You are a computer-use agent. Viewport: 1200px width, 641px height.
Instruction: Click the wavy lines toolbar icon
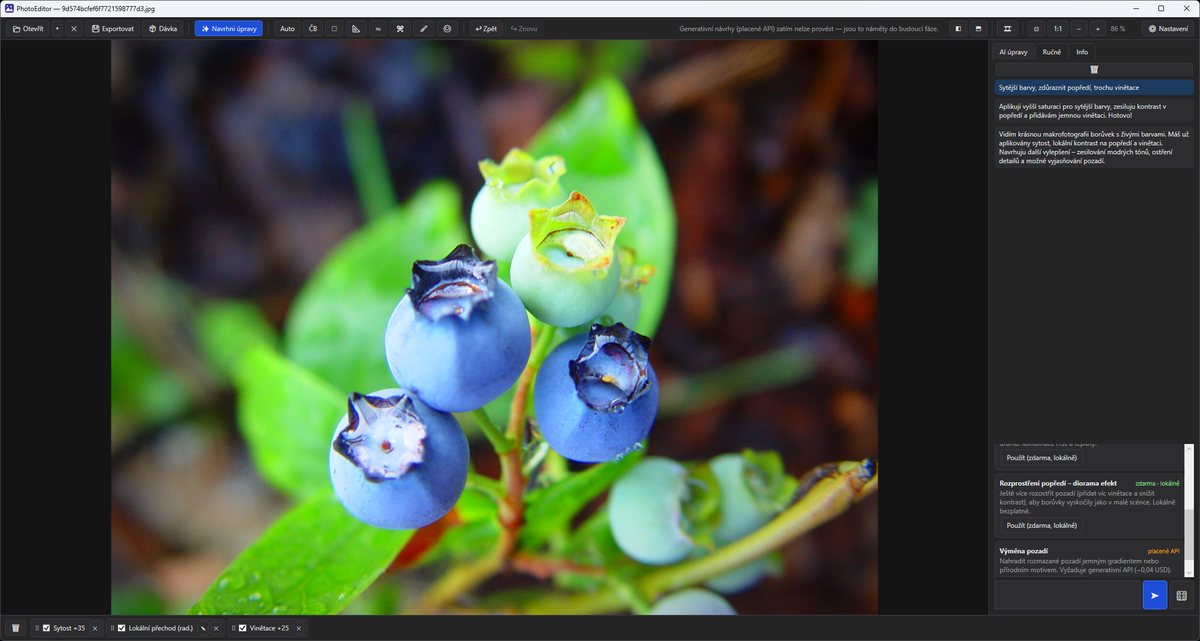(379, 29)
